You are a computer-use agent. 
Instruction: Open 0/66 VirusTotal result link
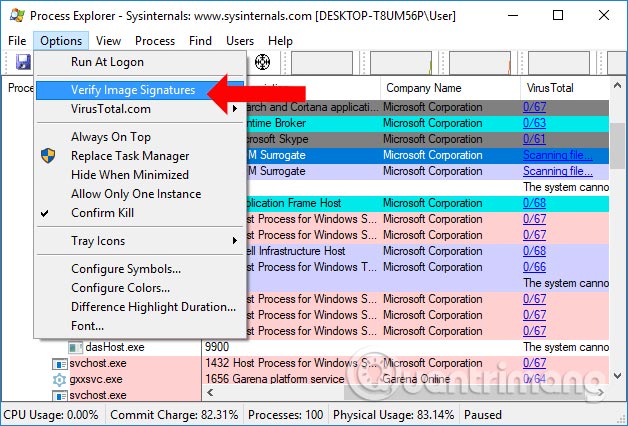(x=534, y=267)
